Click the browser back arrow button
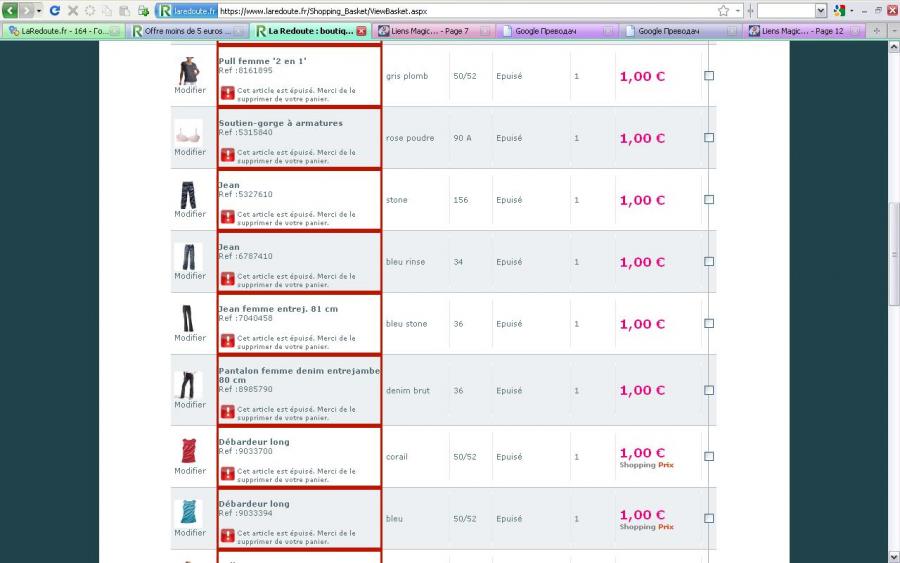Image resolution: width=900 pixels, height=563 pixels. [11, 10]
